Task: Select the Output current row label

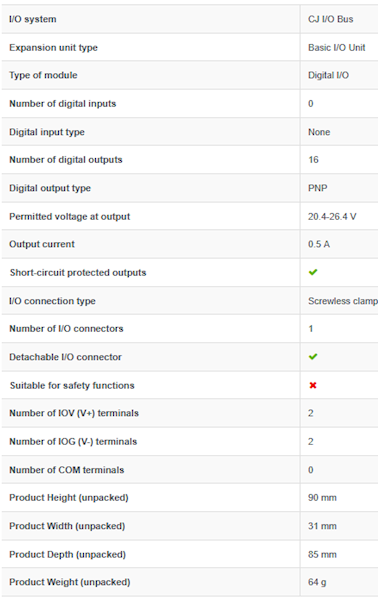Action: click(42, 244)
